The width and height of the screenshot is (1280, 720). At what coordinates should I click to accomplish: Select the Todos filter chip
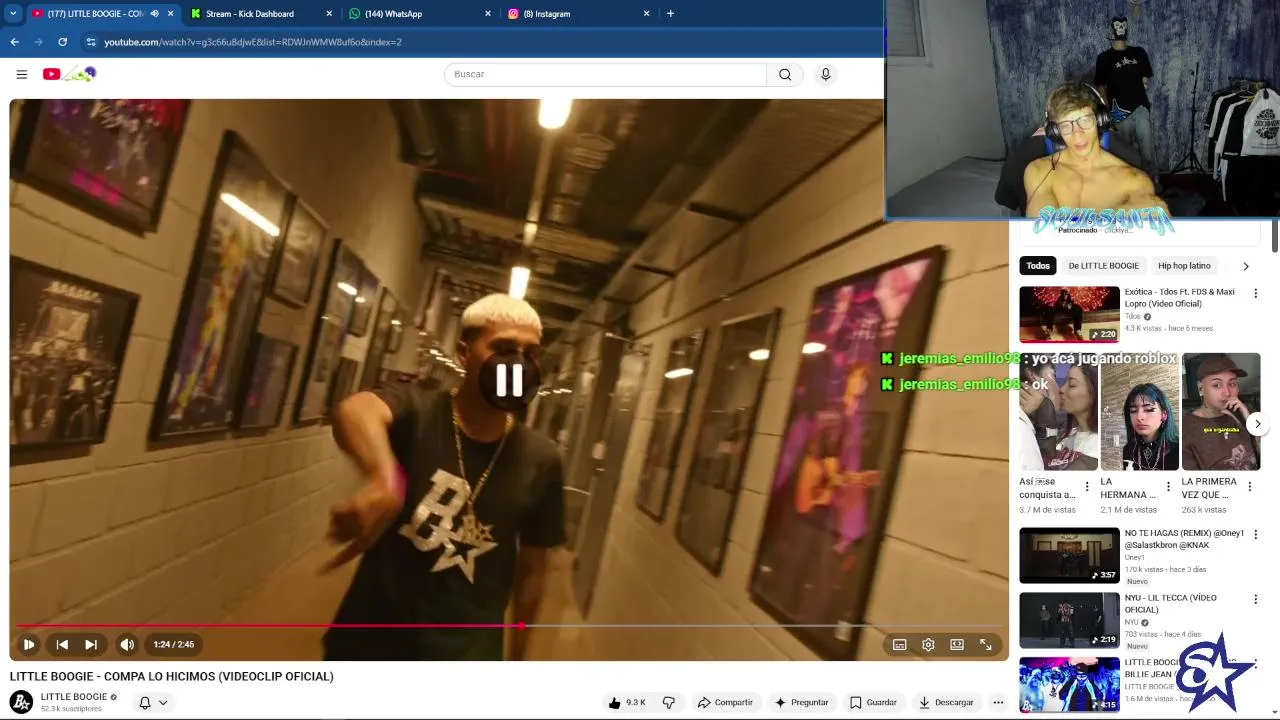tap(1038, 266)
